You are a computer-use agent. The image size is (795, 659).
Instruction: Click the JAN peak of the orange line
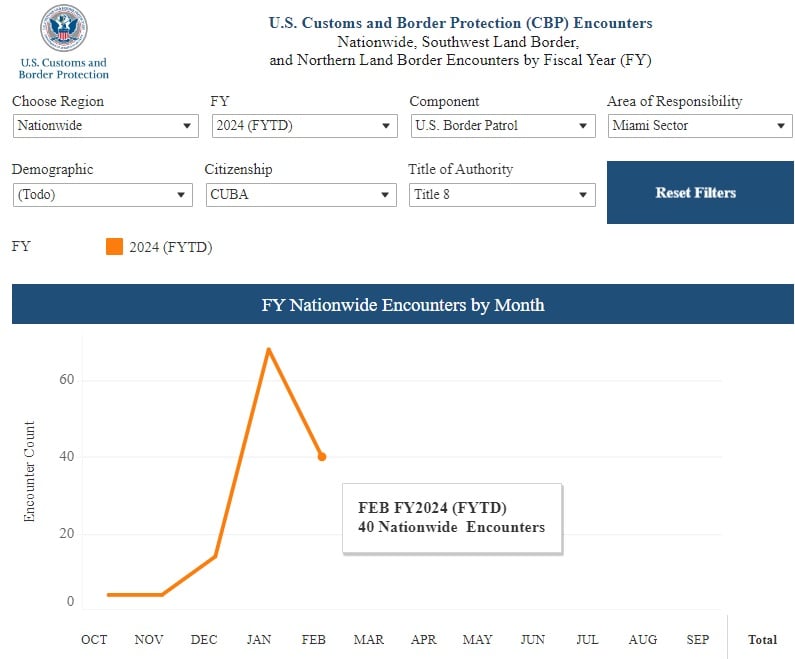[x=268, y=349]
